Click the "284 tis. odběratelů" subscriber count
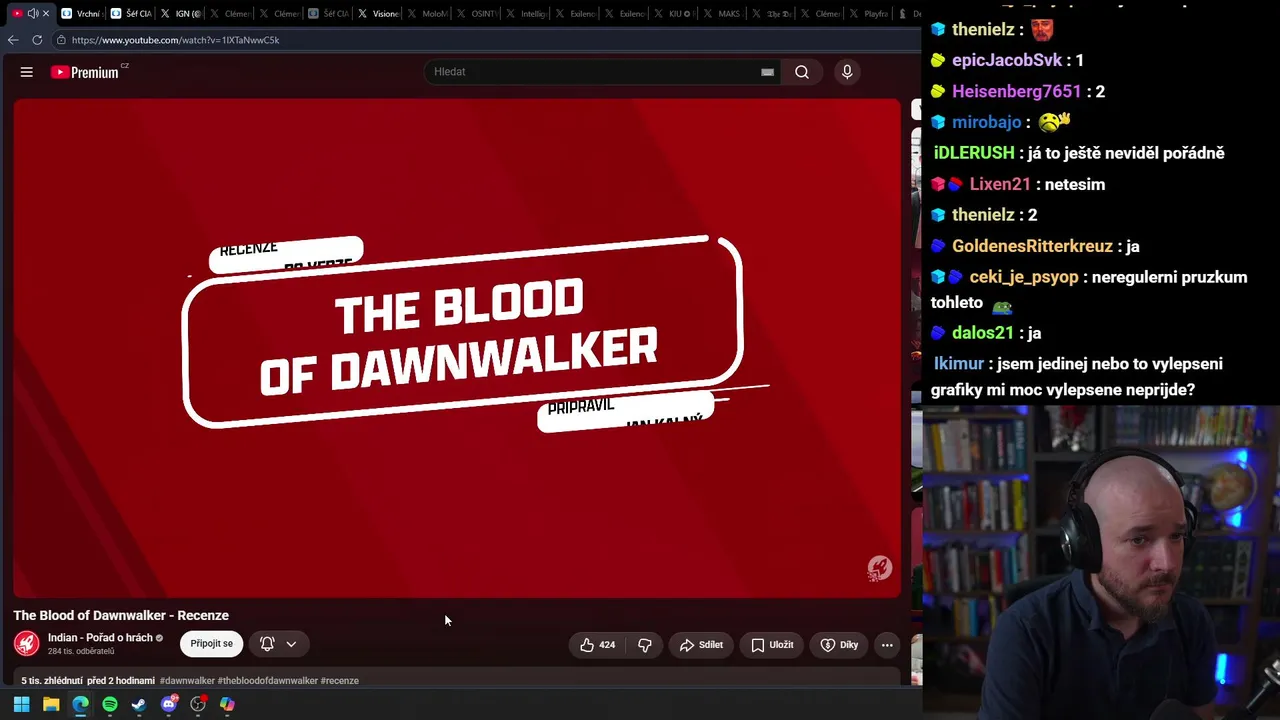 tap(81, 652)
